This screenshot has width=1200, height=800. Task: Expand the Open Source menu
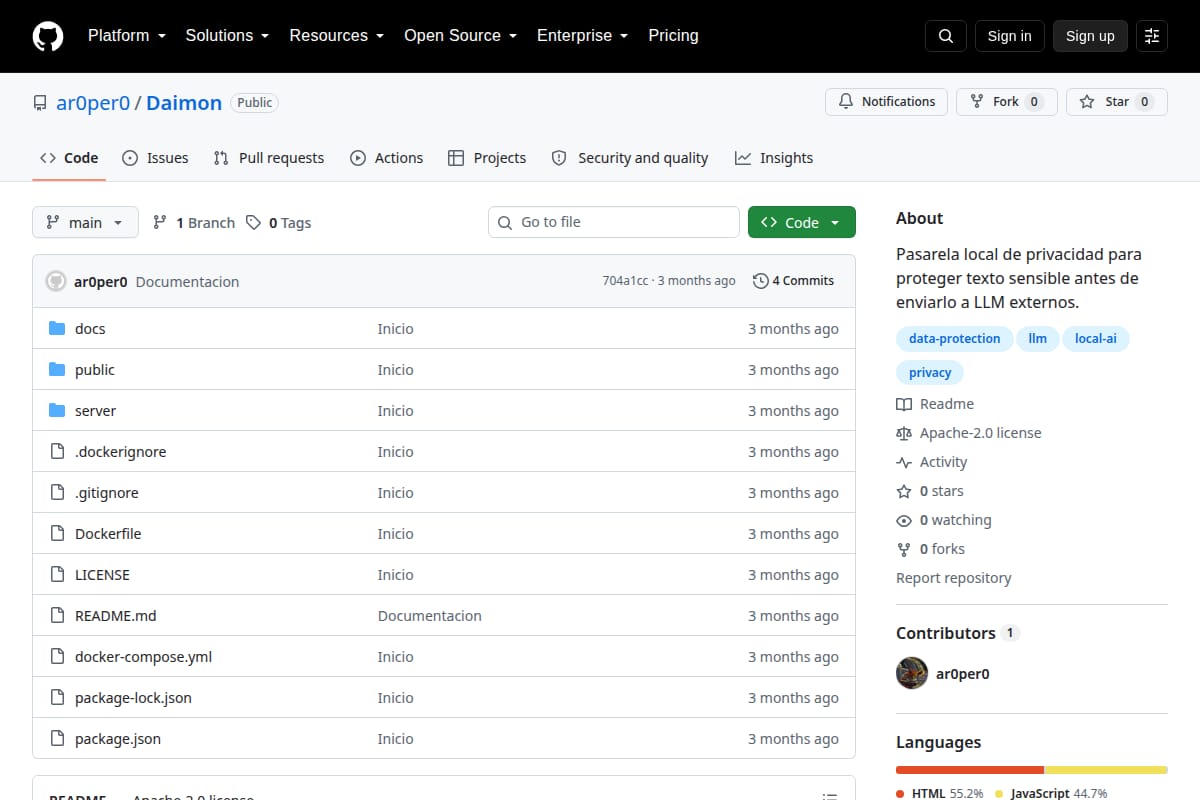click(x=460, y=35)
